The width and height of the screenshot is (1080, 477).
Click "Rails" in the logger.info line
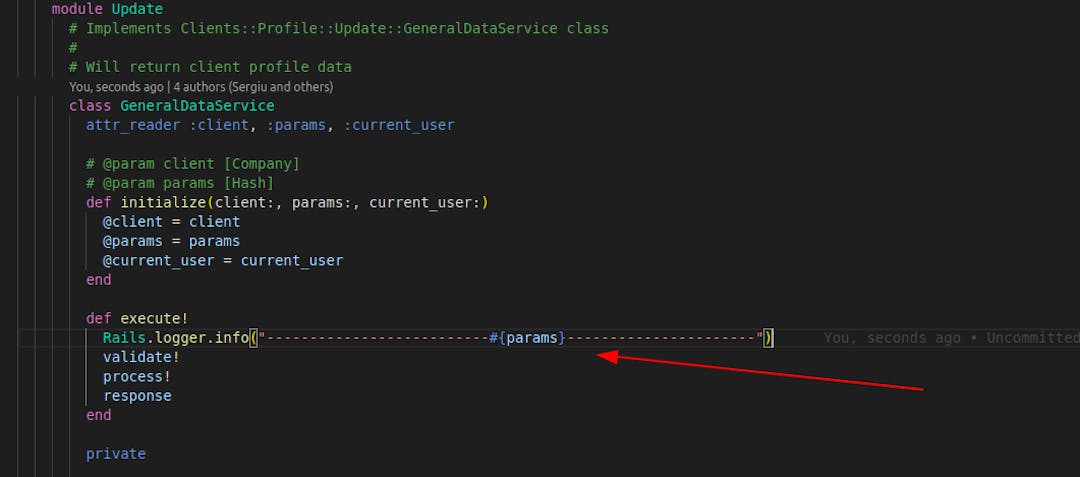[x=124, y=338]
